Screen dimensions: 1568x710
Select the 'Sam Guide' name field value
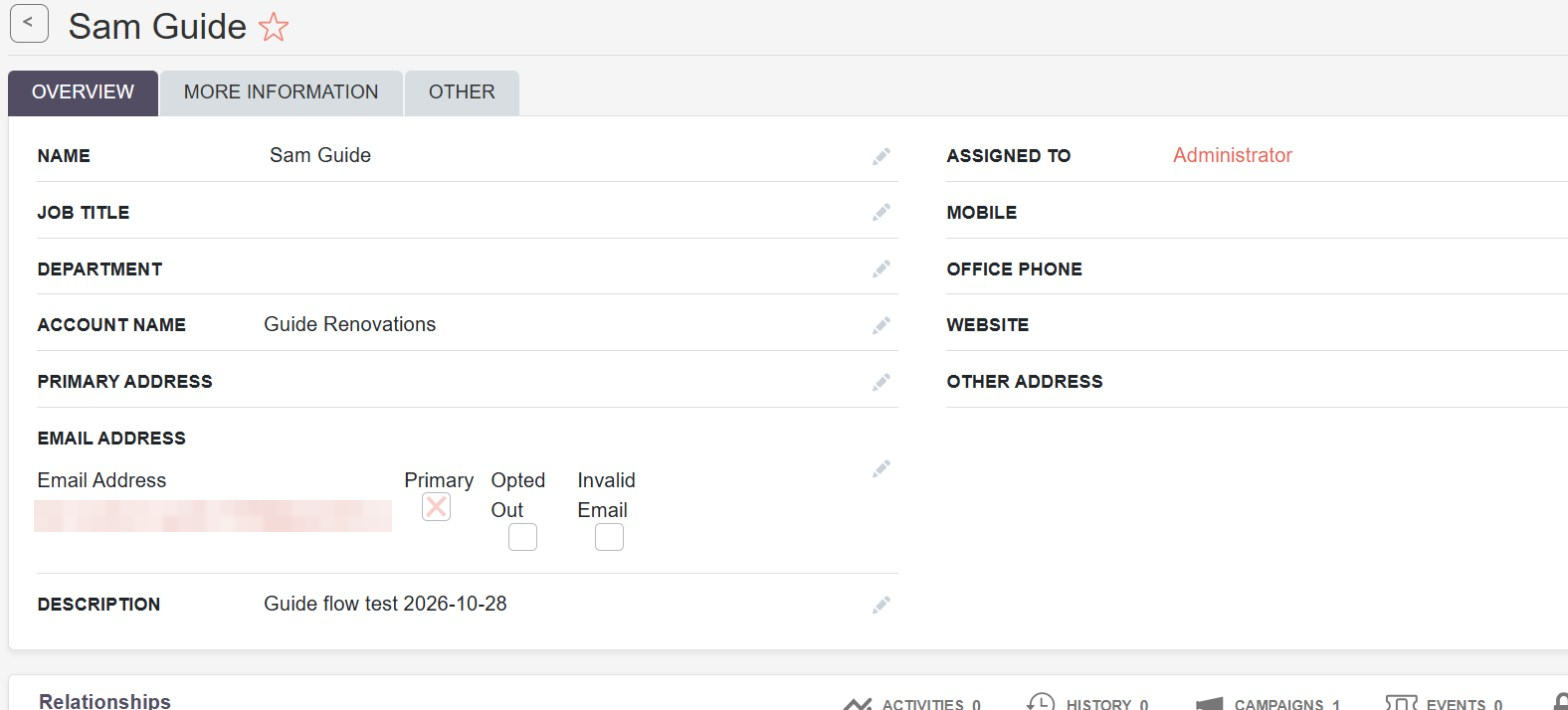tap(320, 155)
